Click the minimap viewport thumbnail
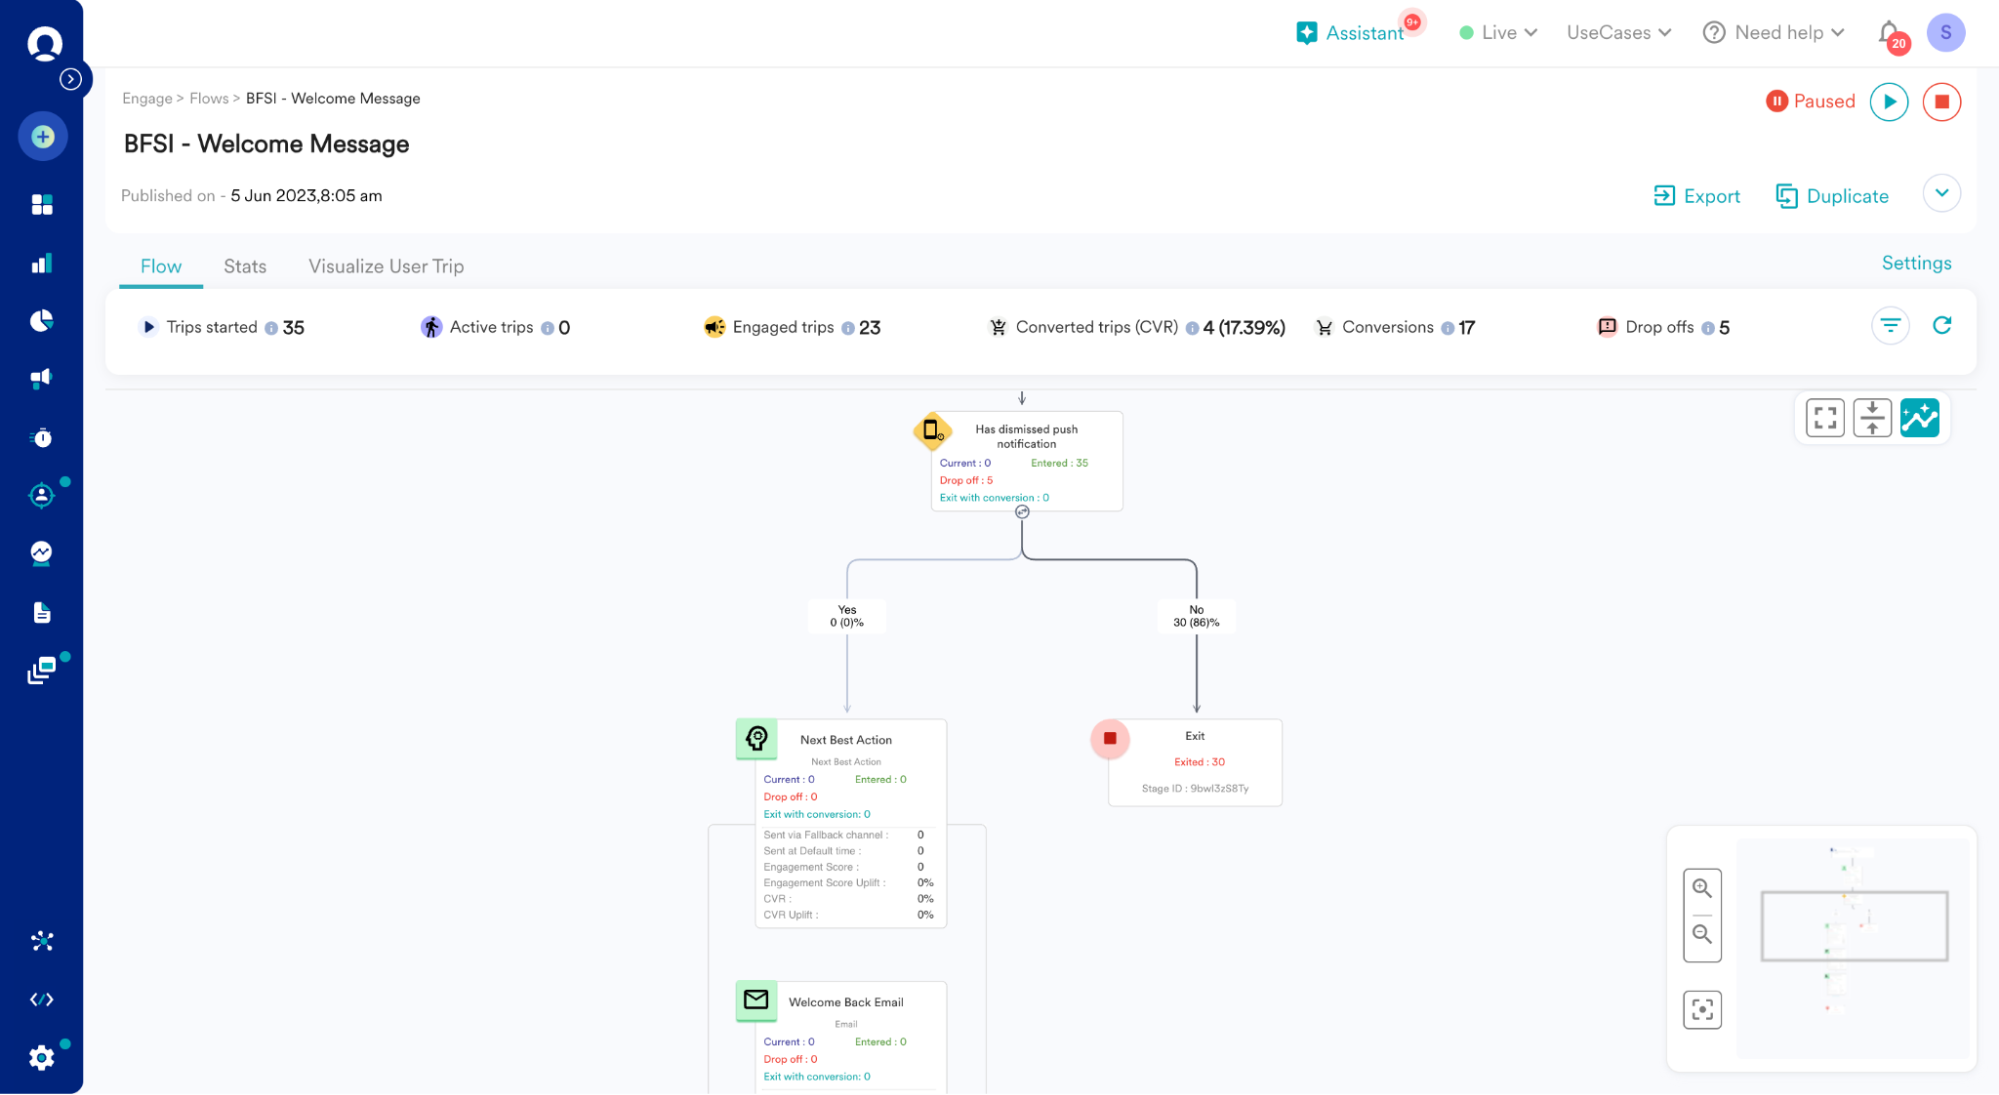The width and height of the screenshot is (1999, 1095). [x=1853, y=926]
